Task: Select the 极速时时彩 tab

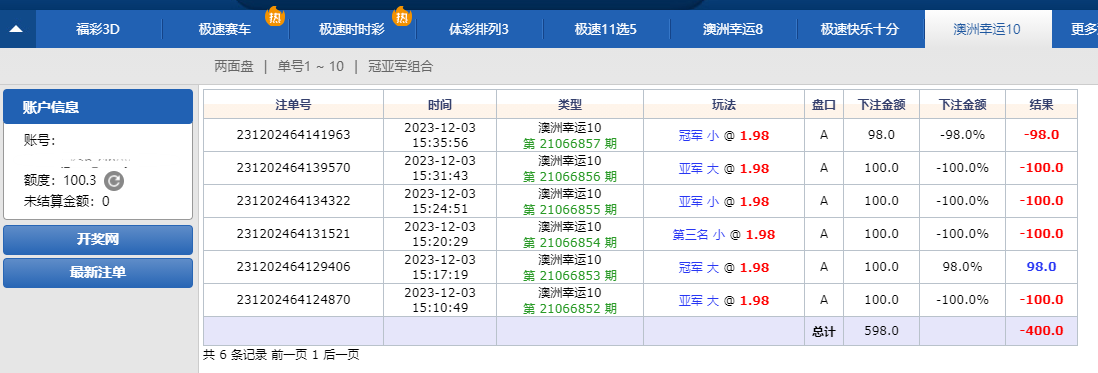Action: 352,29
